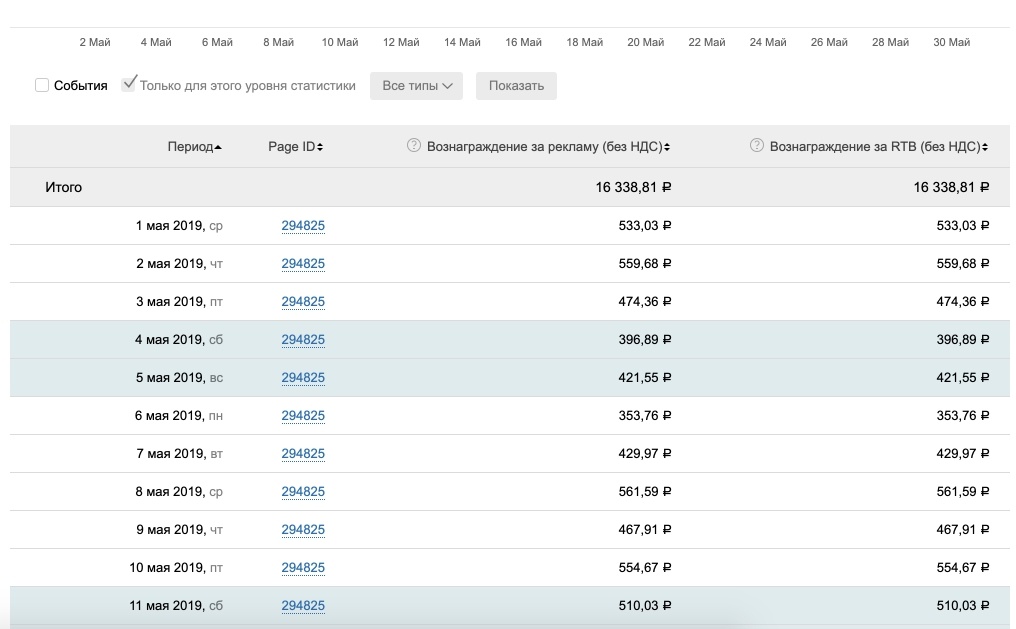Sort by Период column arrow
This screenshot has width=1016, height=629.
pyautogui.click(x=218, y=147)
